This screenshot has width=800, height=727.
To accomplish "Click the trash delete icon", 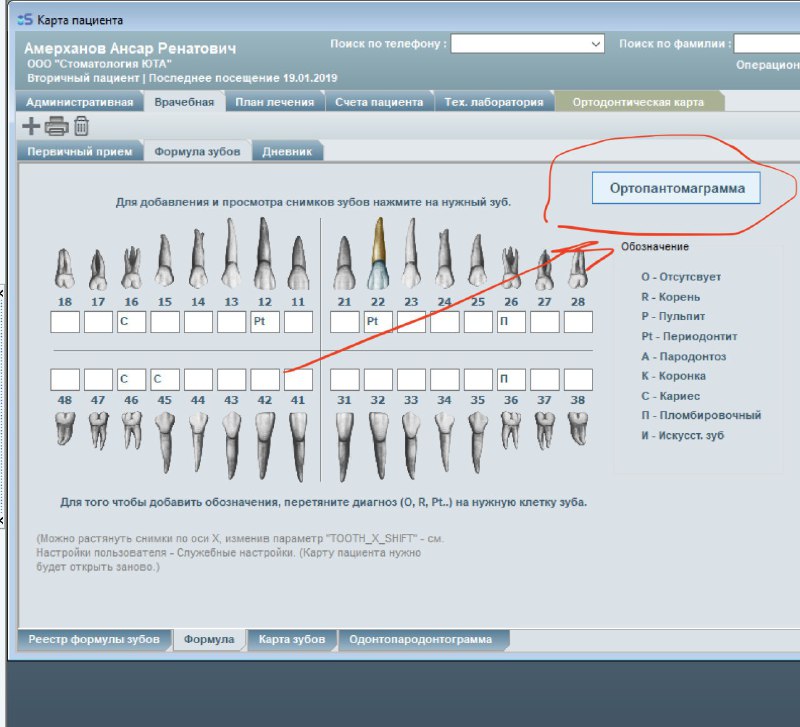I will click(x=81, y=126).
